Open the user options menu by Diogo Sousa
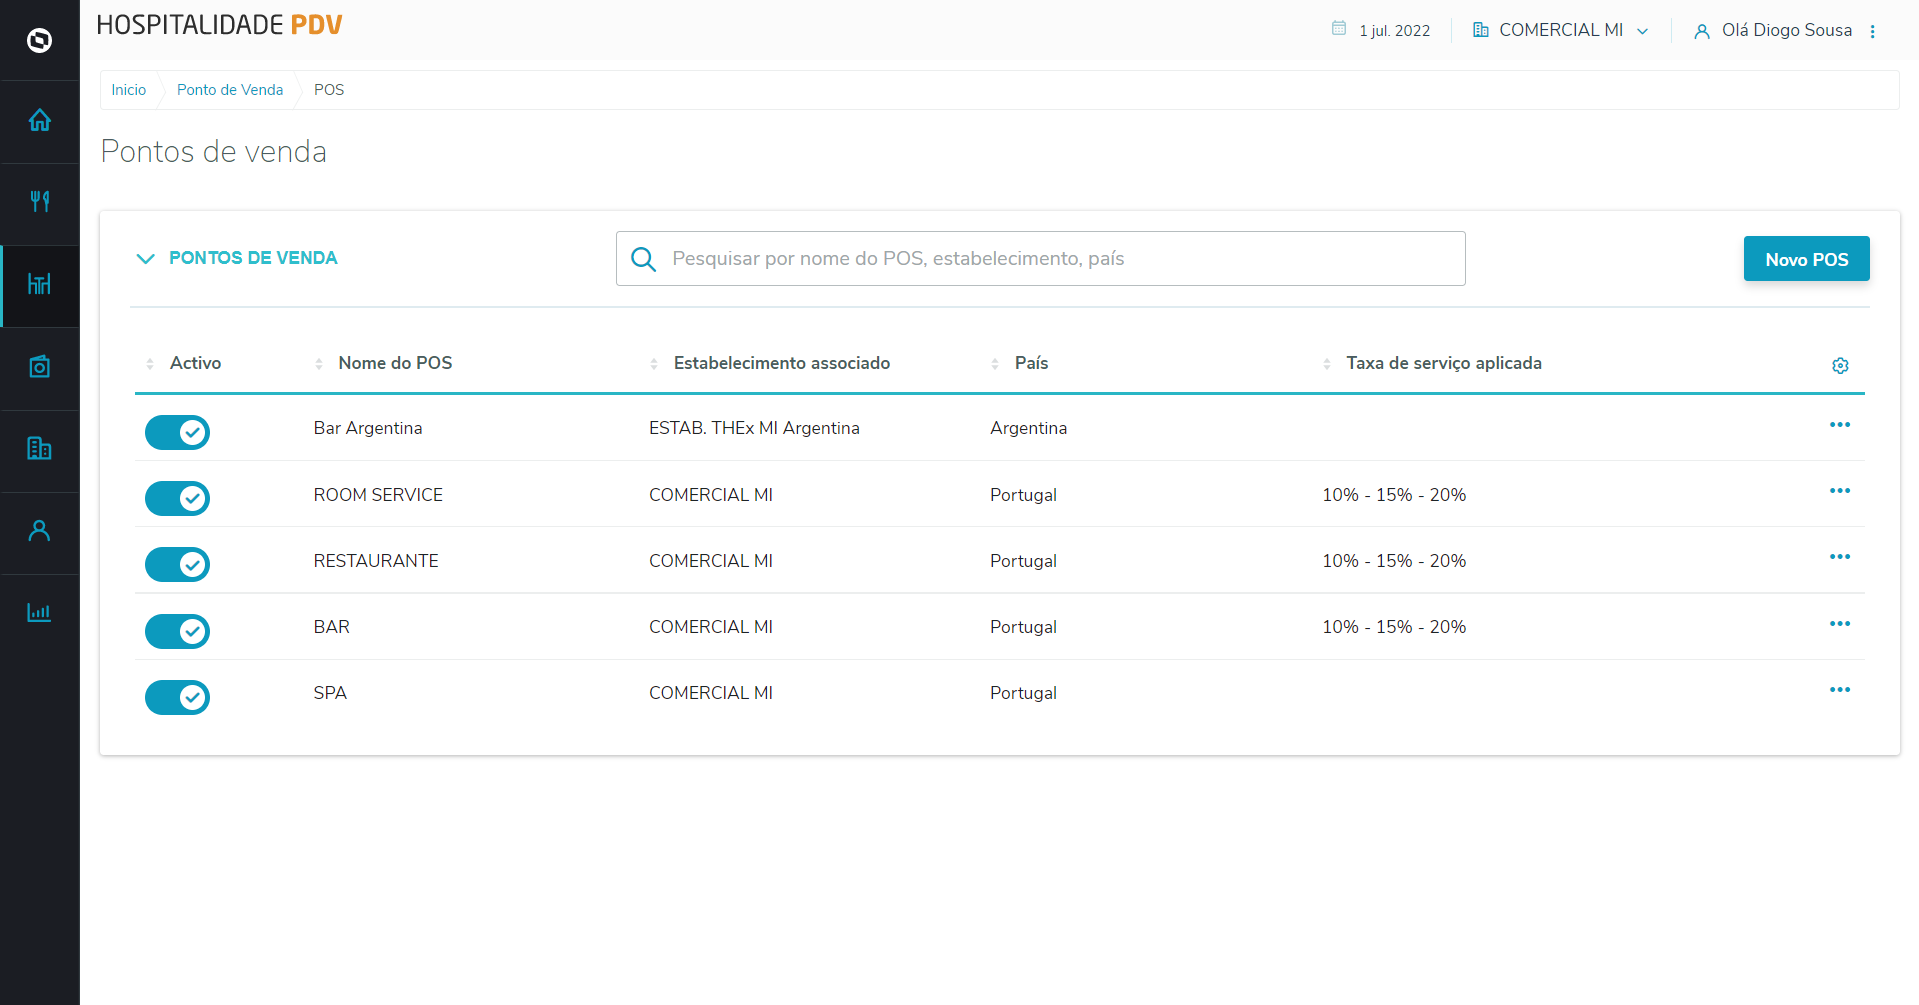The height and width of the screenshot is (1005, 1919). click(x=1872, y=31)
